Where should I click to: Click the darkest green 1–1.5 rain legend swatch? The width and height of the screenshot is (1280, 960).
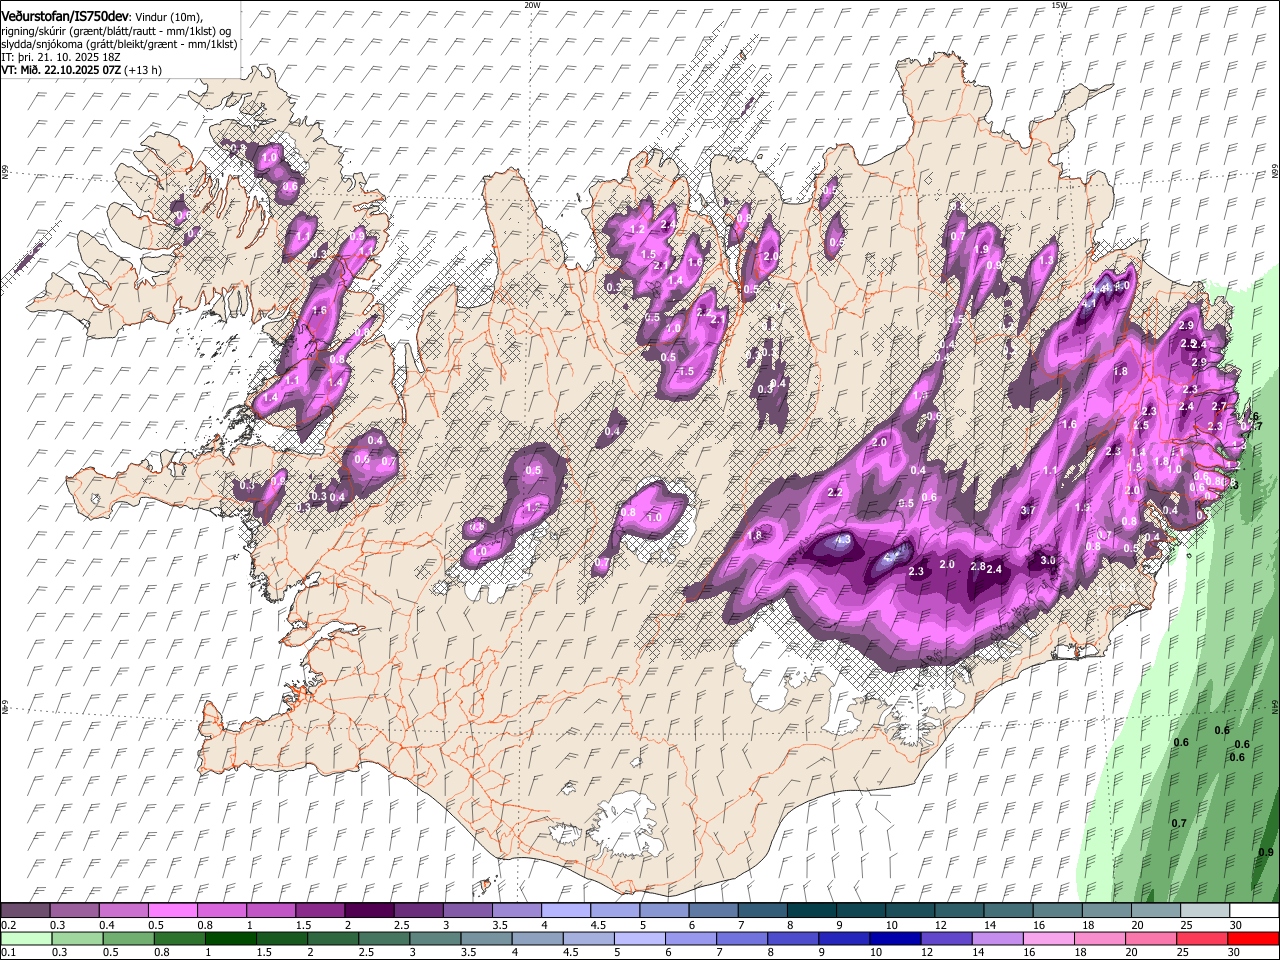(x=232, y=938)
